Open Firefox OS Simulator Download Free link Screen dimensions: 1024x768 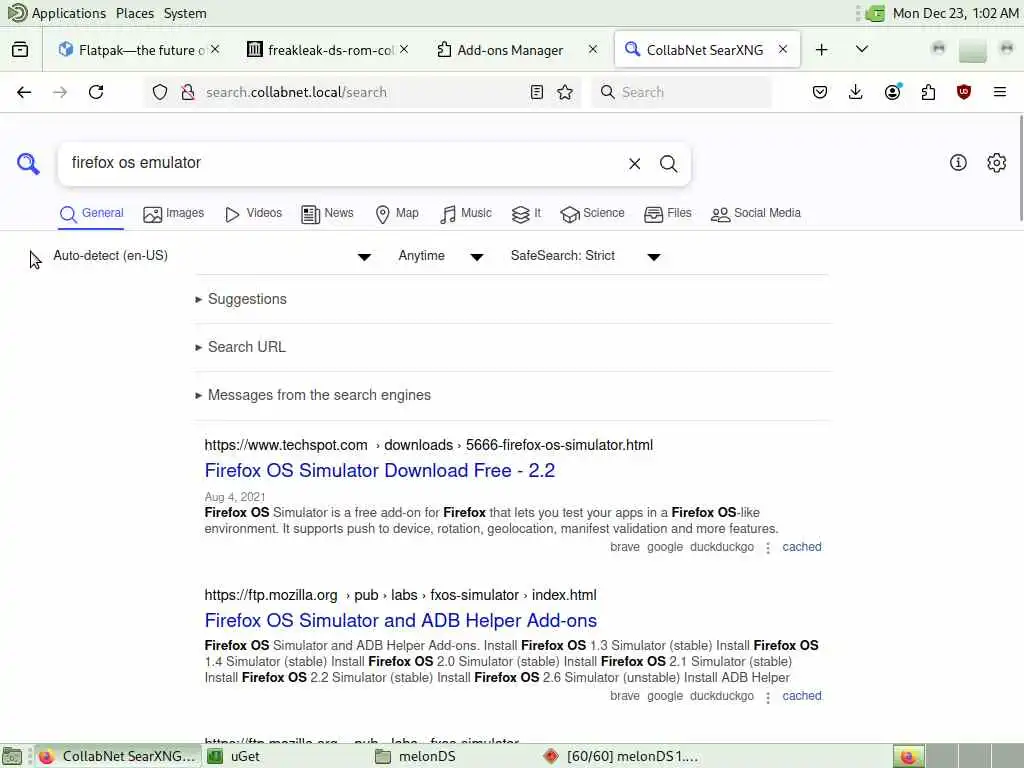379,471
